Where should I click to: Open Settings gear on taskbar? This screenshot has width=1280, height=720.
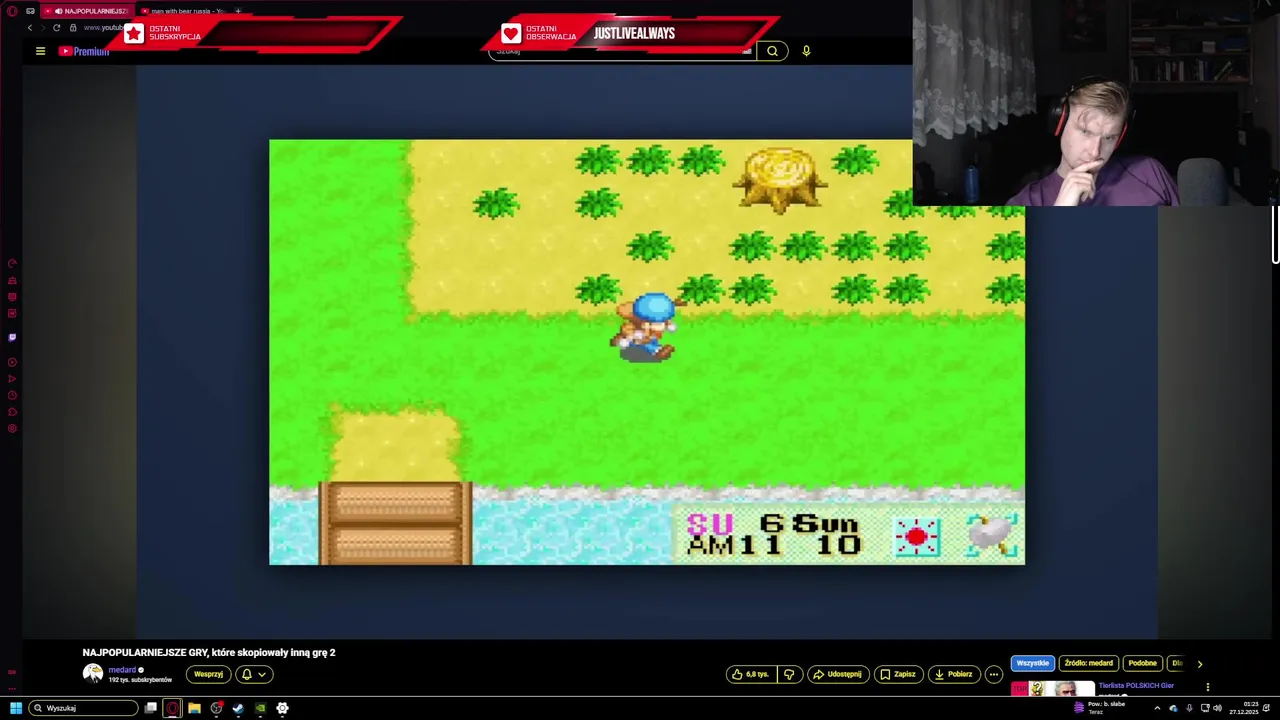(x=282, y=708)
